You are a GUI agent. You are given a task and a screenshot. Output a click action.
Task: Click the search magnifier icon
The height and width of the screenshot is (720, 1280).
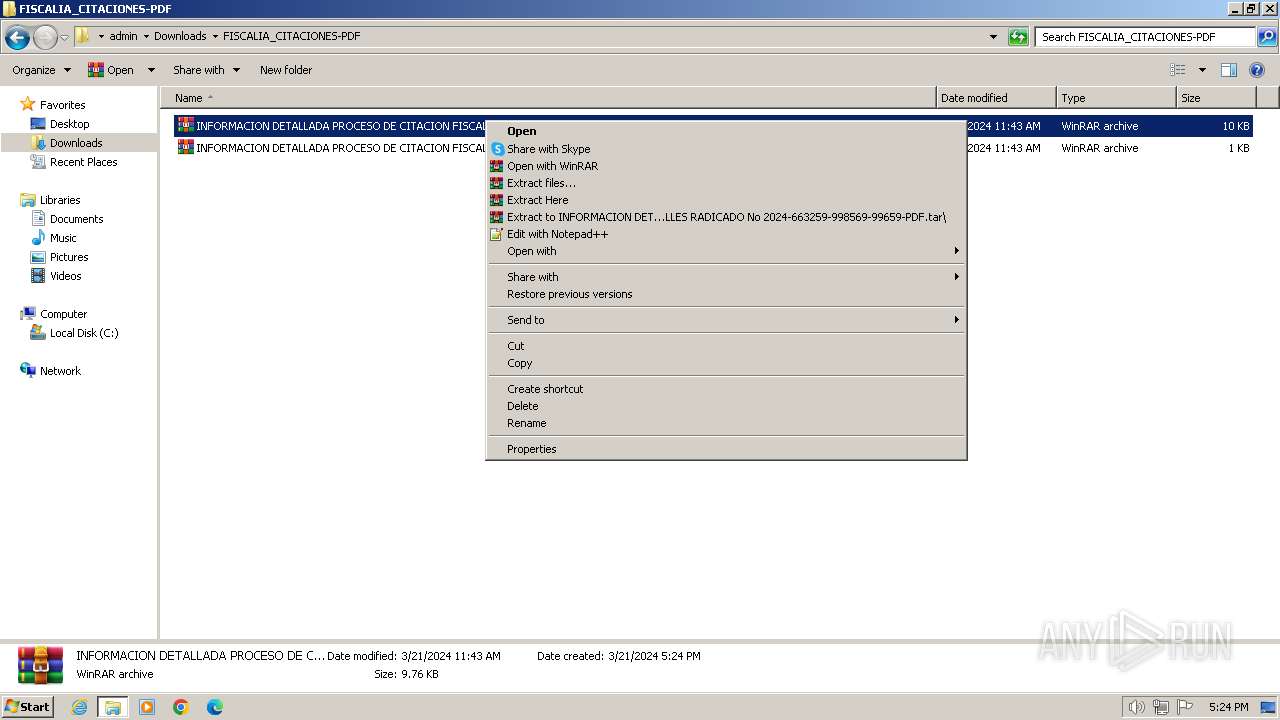(1267, 37)
